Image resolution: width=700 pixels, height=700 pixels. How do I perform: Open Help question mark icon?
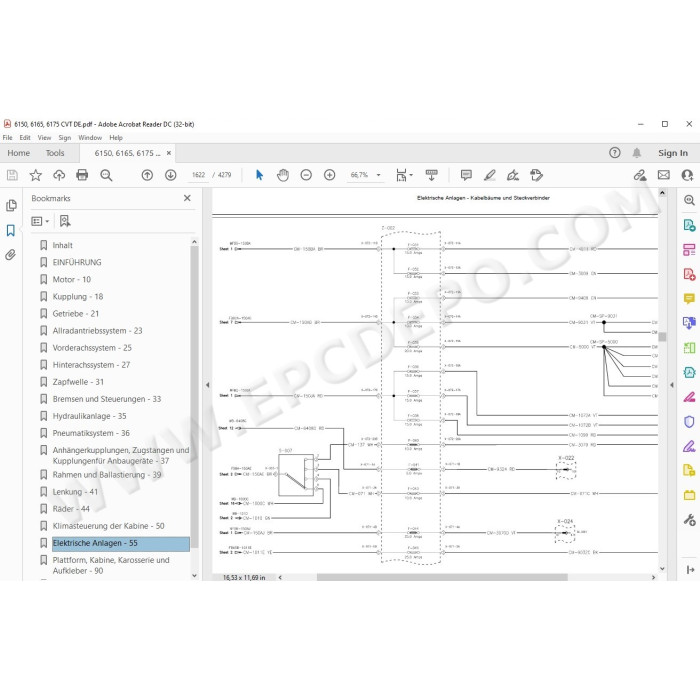pos(615,153)
